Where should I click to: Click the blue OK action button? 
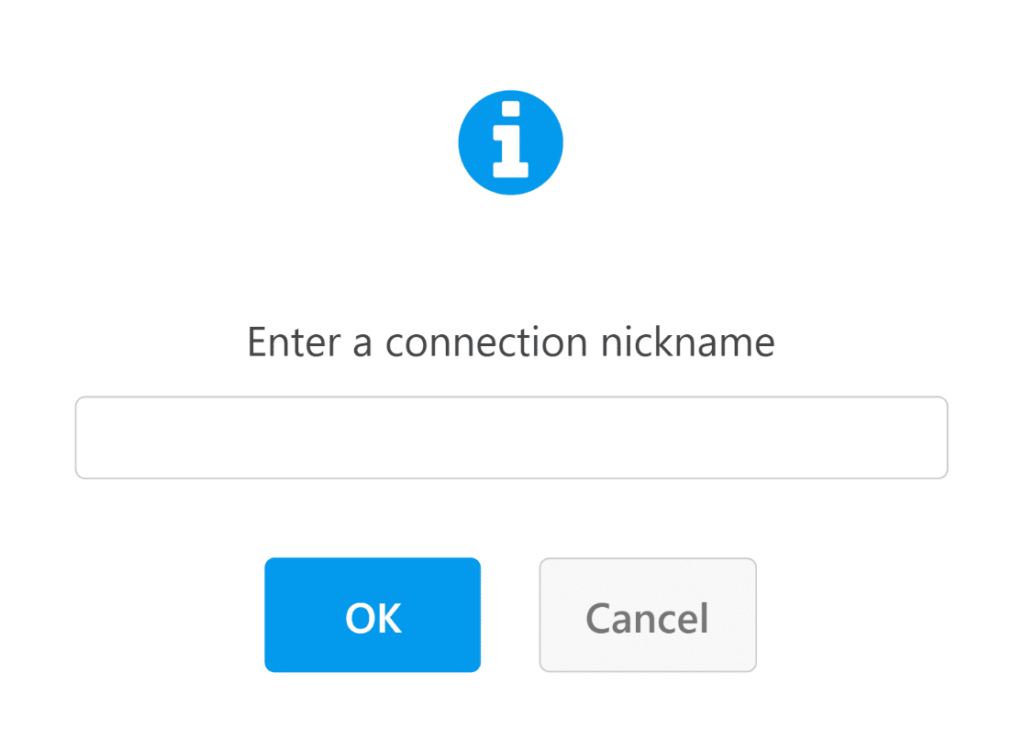click(x=372, y=614)
